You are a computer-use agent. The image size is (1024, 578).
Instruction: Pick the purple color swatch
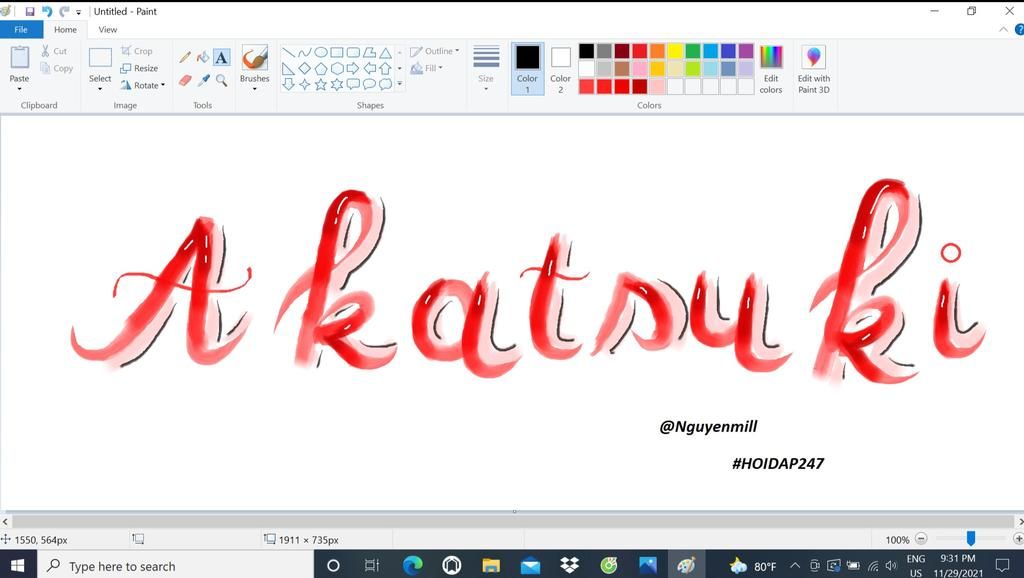pos(746,51)
